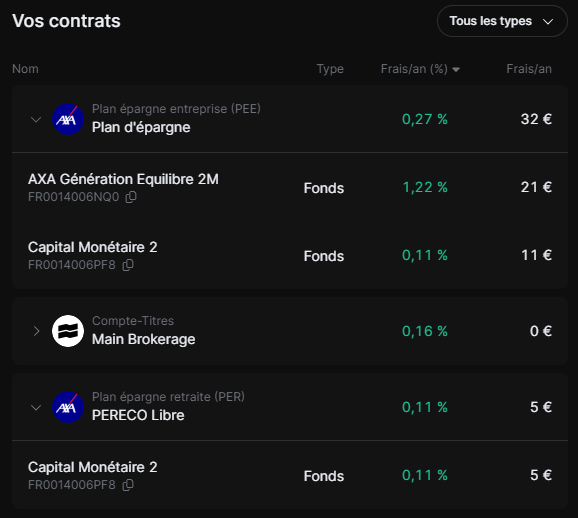
Task: Open the AXA Génération Equilibre 2M fund
Action: pos(123,179)
